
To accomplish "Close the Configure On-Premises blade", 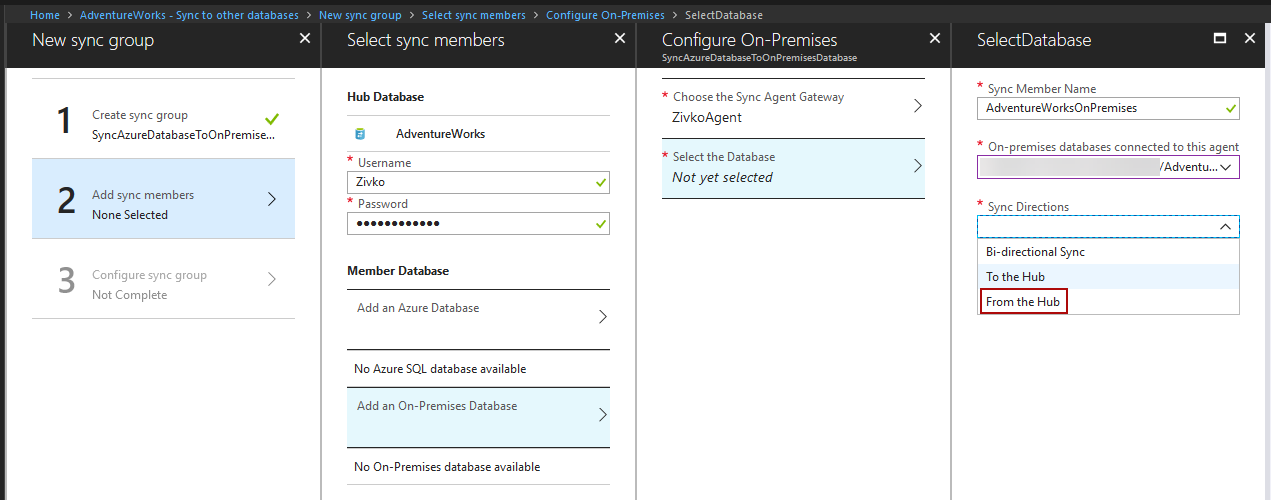I will click(x=935, y=39).
